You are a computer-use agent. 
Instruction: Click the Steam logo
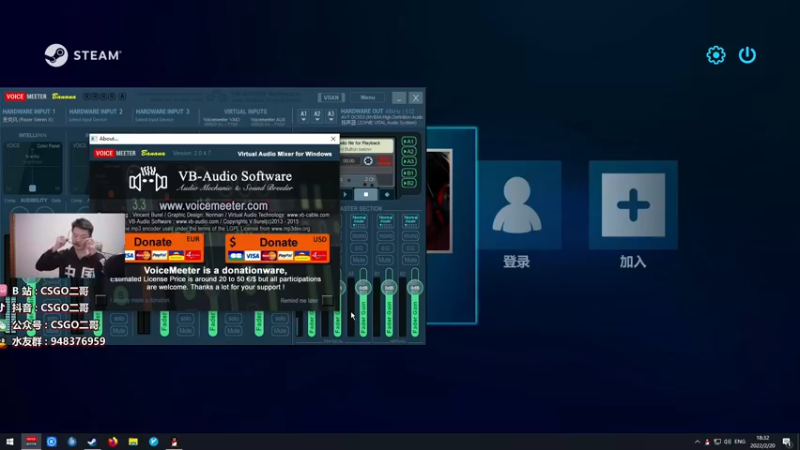tap(83, 55)
